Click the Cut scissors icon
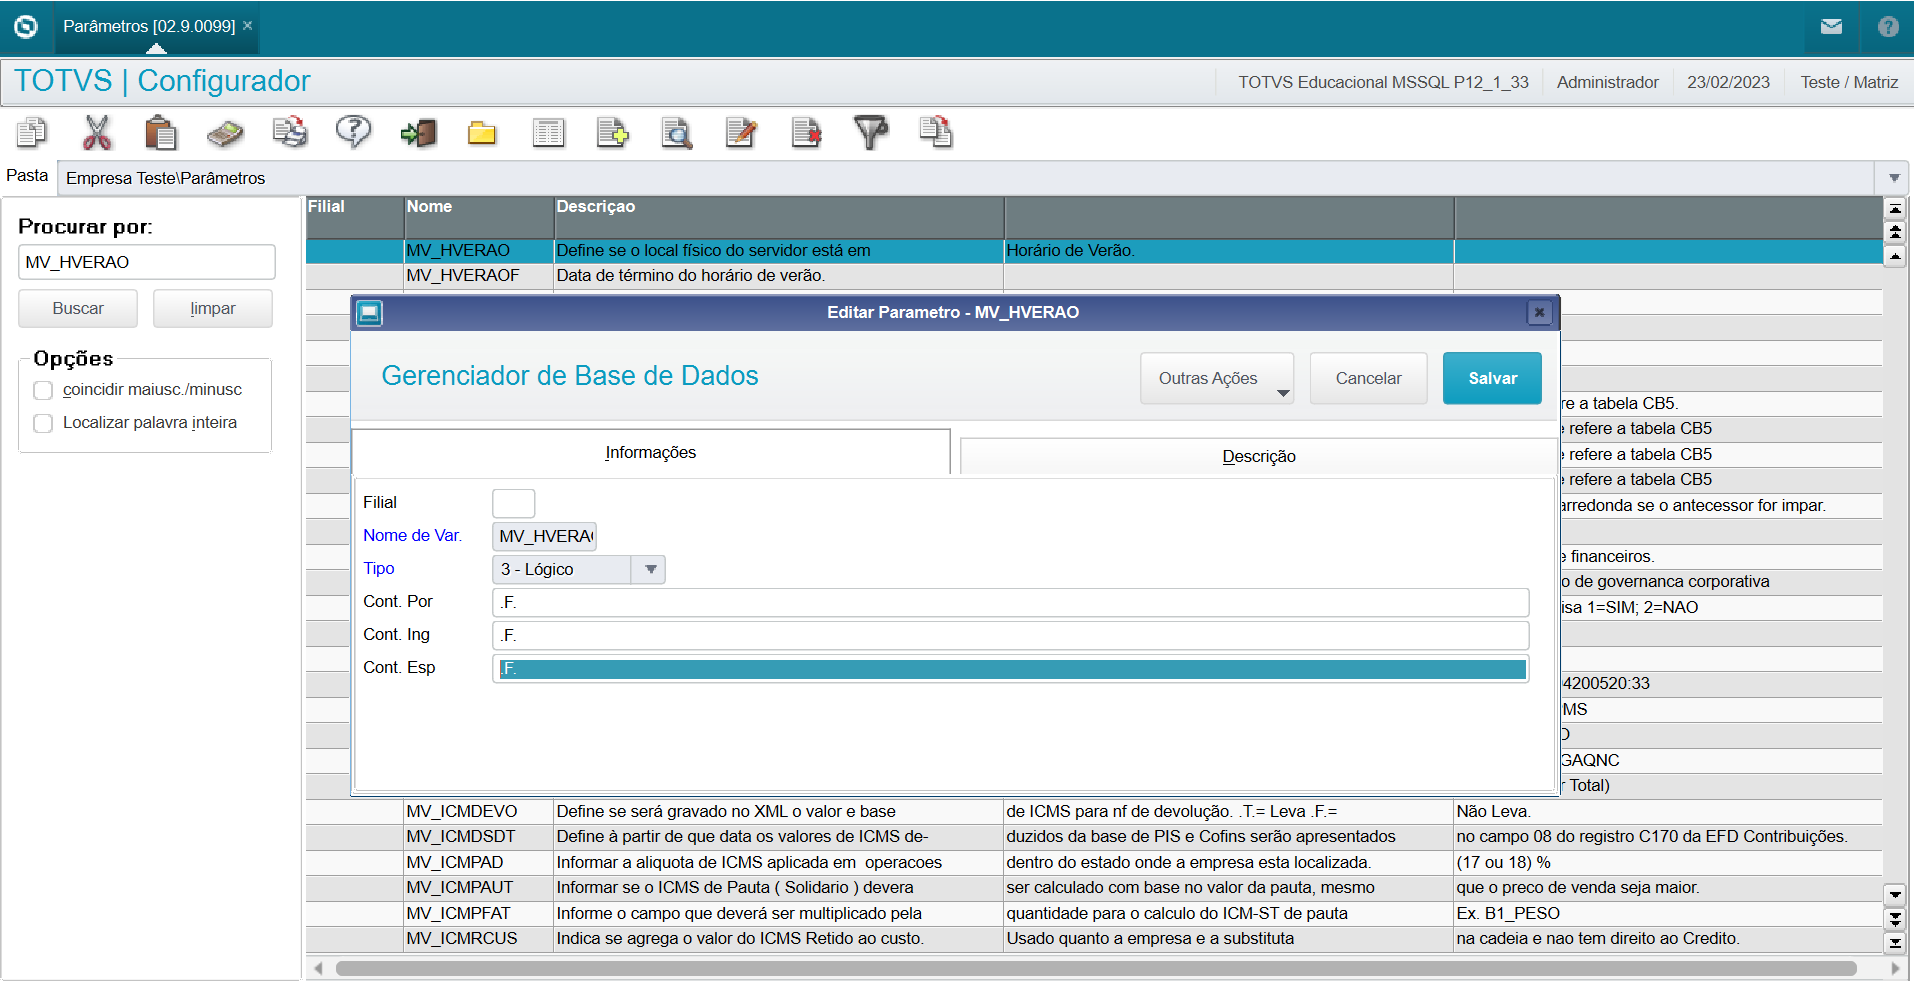 97,132
